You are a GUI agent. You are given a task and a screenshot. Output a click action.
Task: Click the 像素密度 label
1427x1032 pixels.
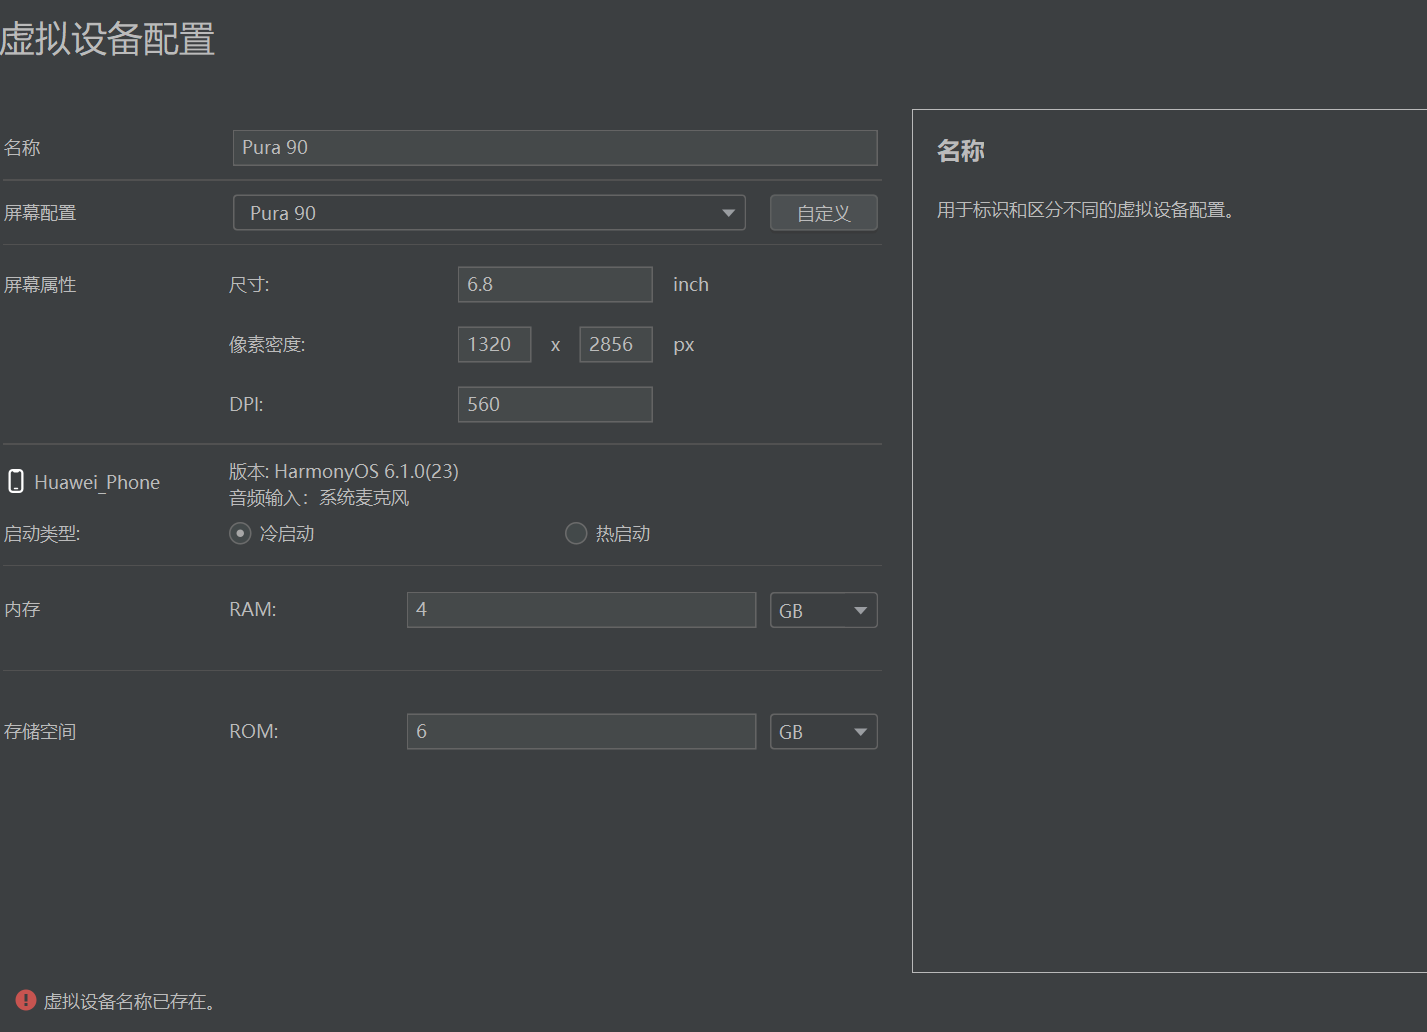(267, 345)
